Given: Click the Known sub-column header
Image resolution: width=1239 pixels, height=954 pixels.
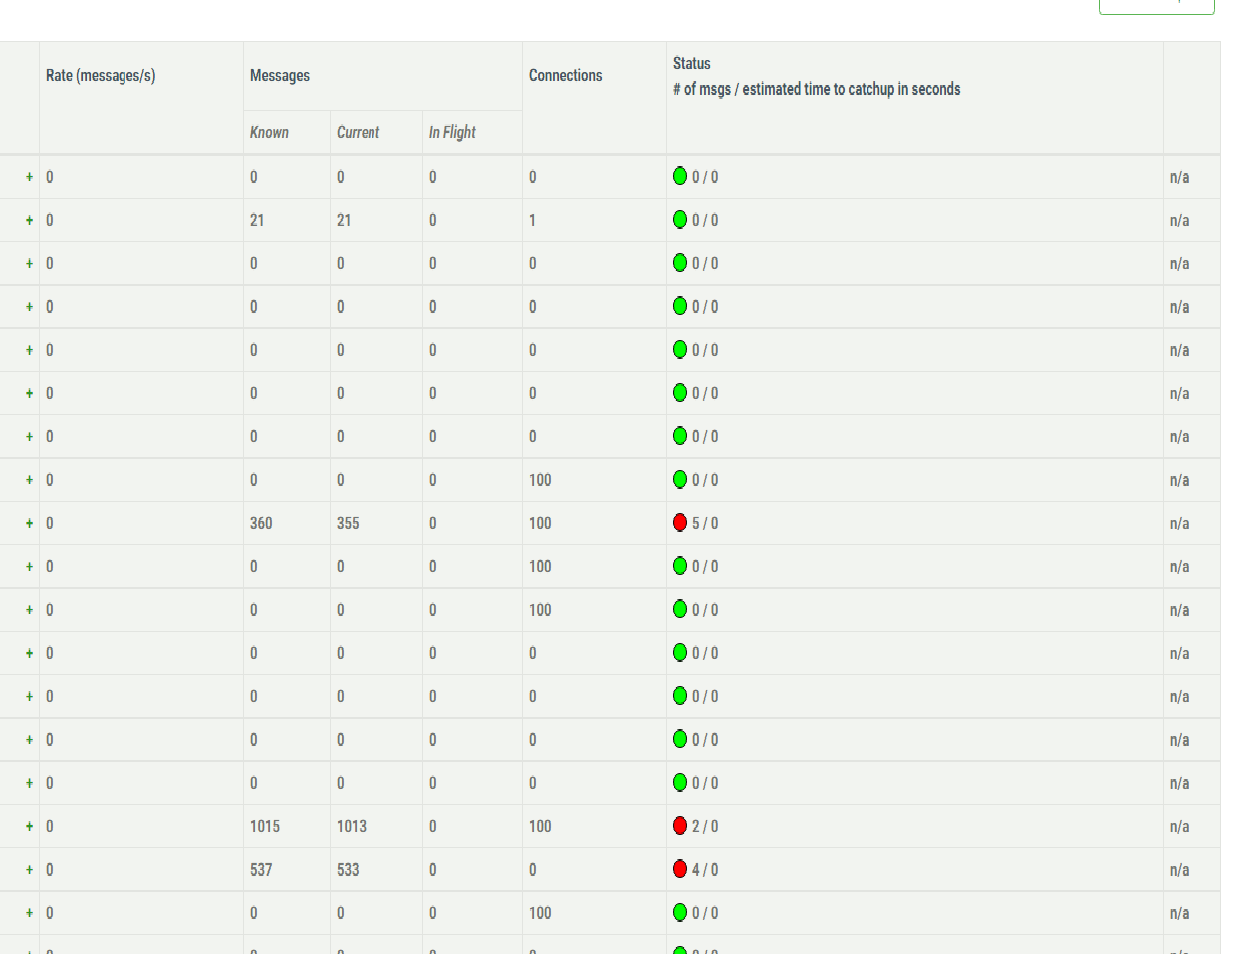Looking at the screenshot, I should pyautogui.click(x=269, y=131).
